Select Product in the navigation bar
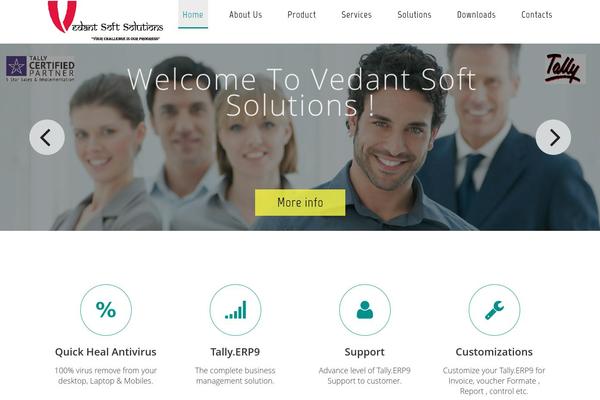This screenshot has width=600, height=400. pos(302,15)
